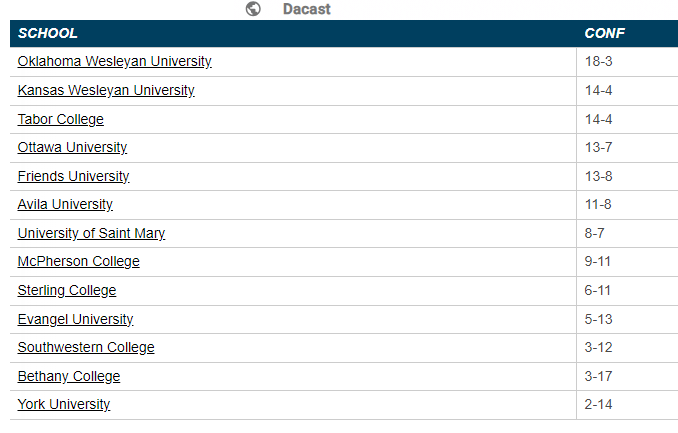Open the Oklahoma Wesleyan University link

pyautogui.click(x=115, y=62)
